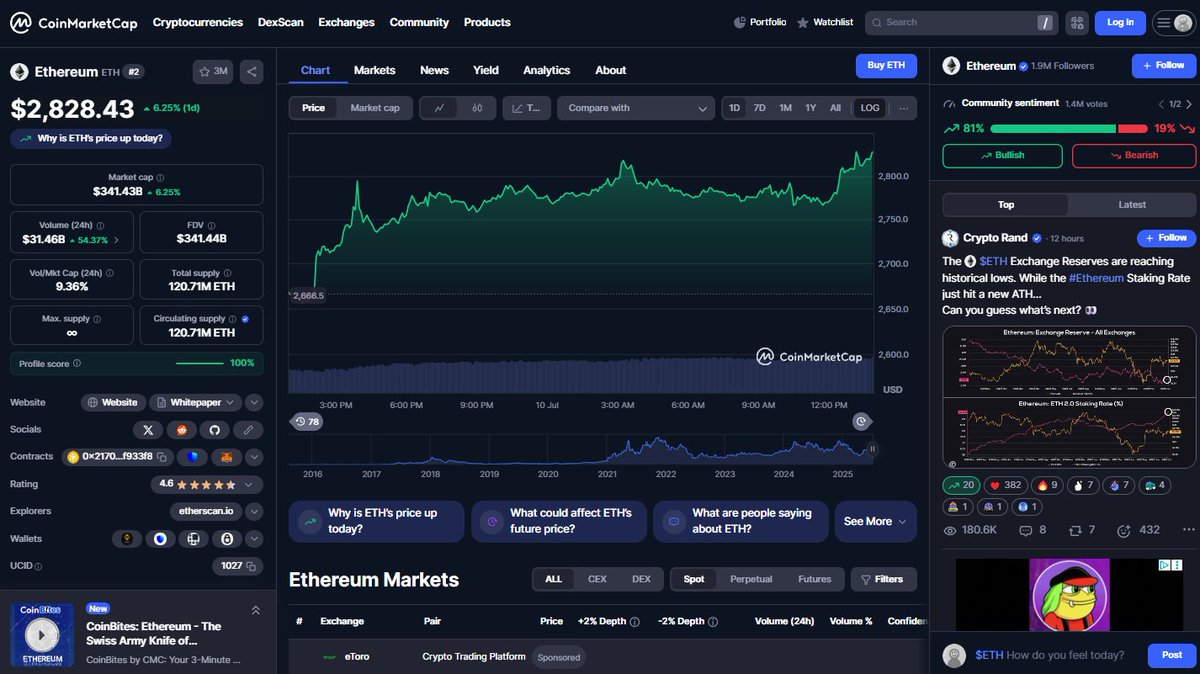Screen dimensions: 1200x674
Task: Collapse the CoinBites player chevron
Action: pyautogui.click(x=255, y=610)
